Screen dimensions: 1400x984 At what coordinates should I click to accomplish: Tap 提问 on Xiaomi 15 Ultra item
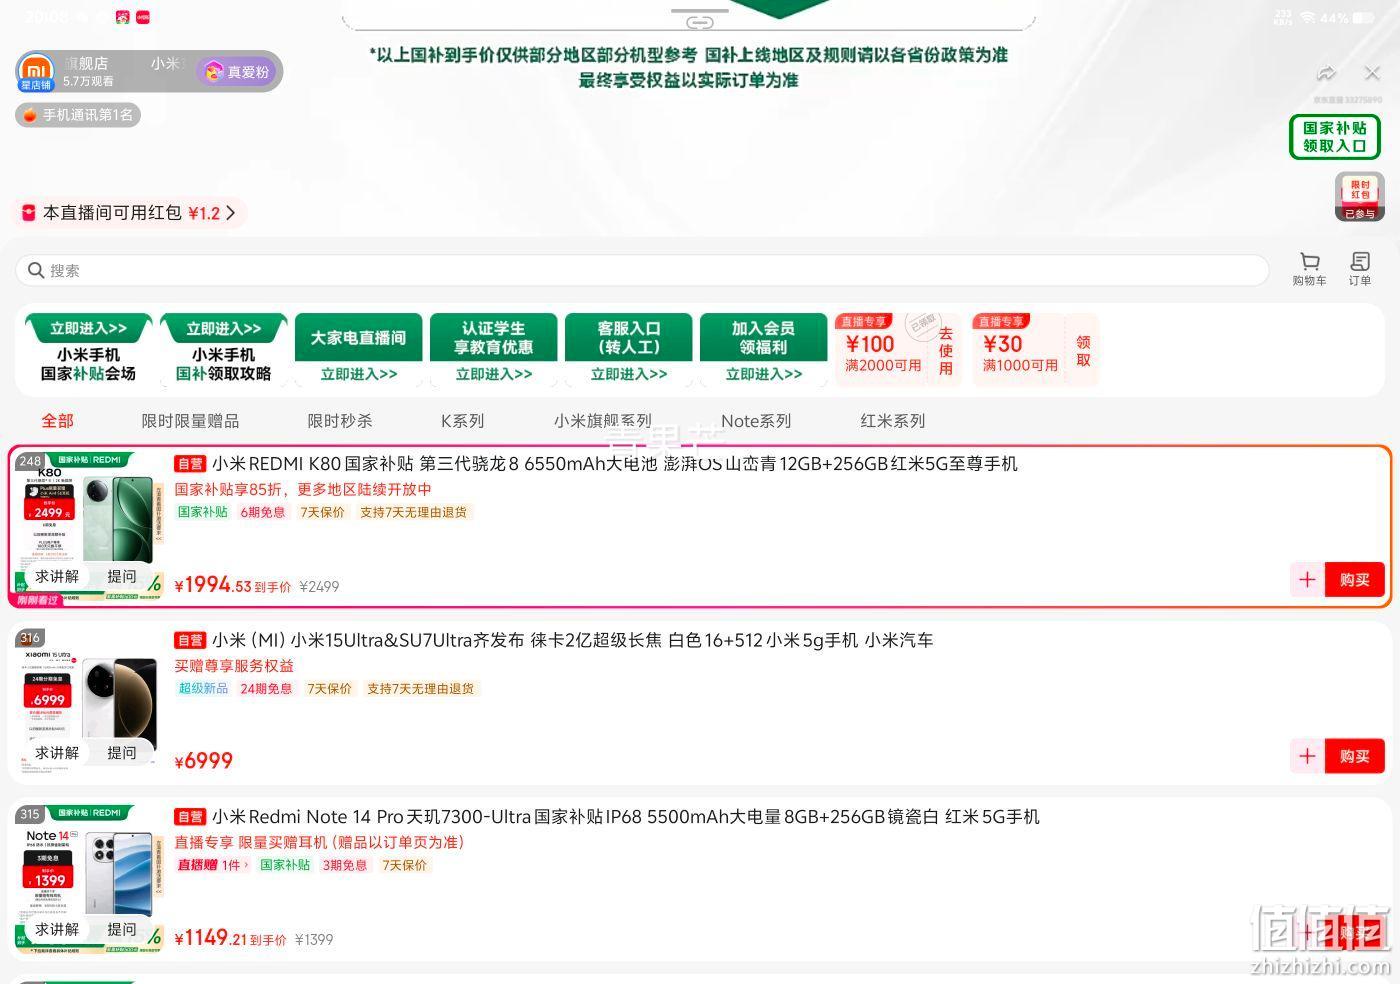click(122, 753)
